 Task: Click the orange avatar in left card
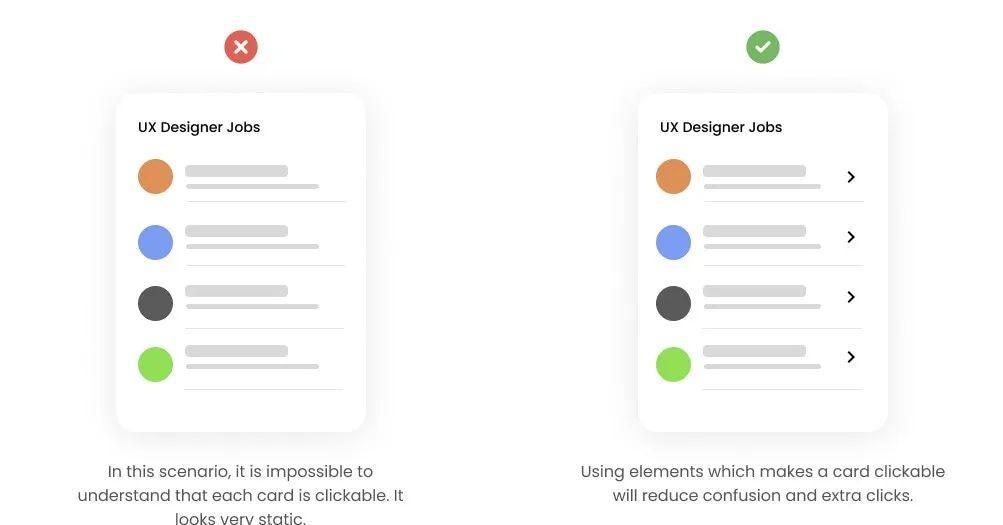click(155, 176)
